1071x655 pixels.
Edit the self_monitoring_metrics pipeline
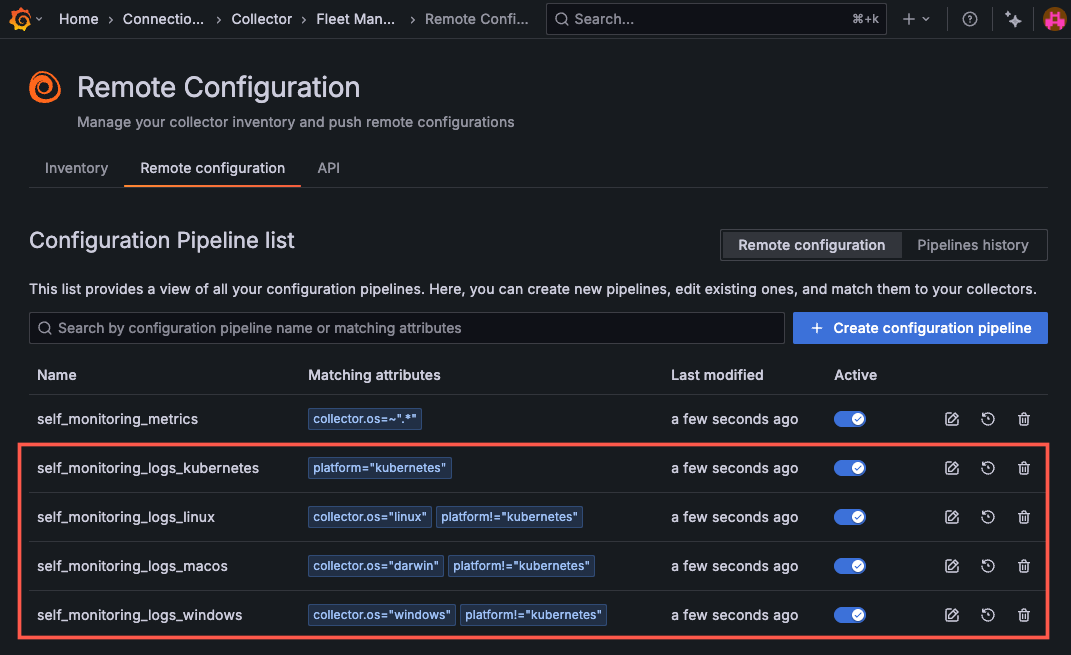click(x=952, y=419)
